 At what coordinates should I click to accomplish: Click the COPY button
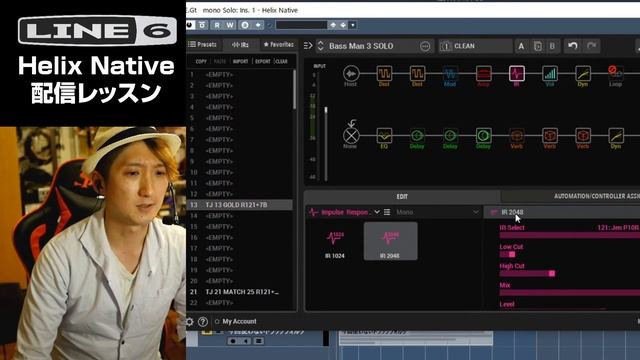coord(201,62)
